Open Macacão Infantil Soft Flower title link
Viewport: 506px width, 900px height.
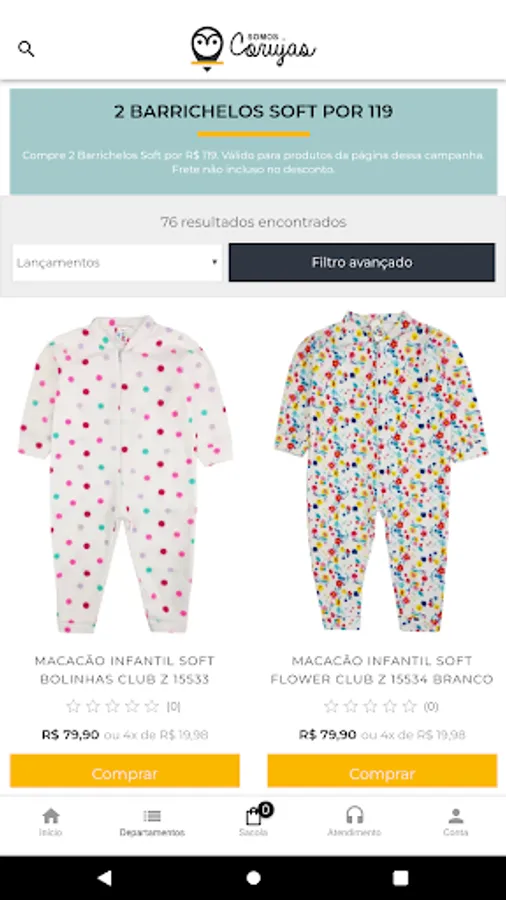(x=382, y=670)
